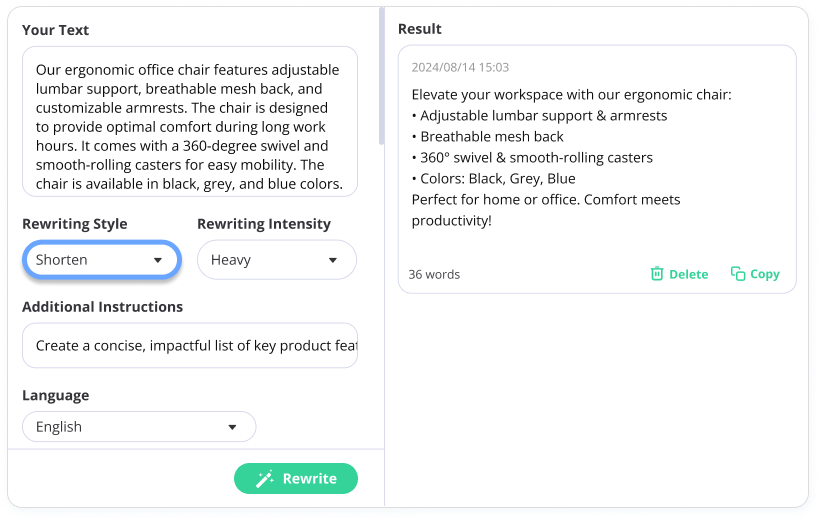The image size is (820, 520).
Task: Open the Rewriting Intensity dropdown showing Heavy
Action: pyautogui.click(x=277, y=259)
